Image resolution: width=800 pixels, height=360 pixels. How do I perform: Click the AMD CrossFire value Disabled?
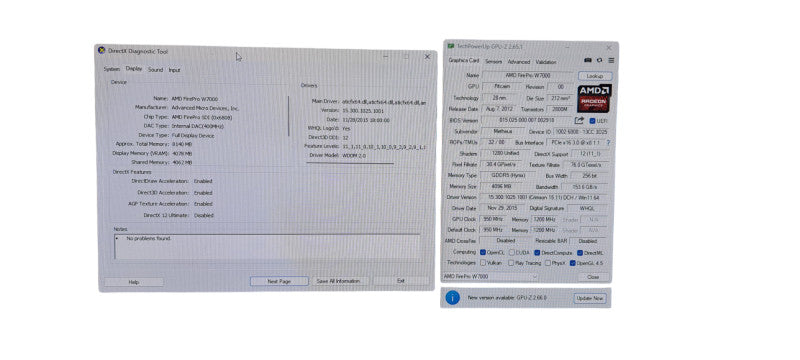click(x=505, y=240)
